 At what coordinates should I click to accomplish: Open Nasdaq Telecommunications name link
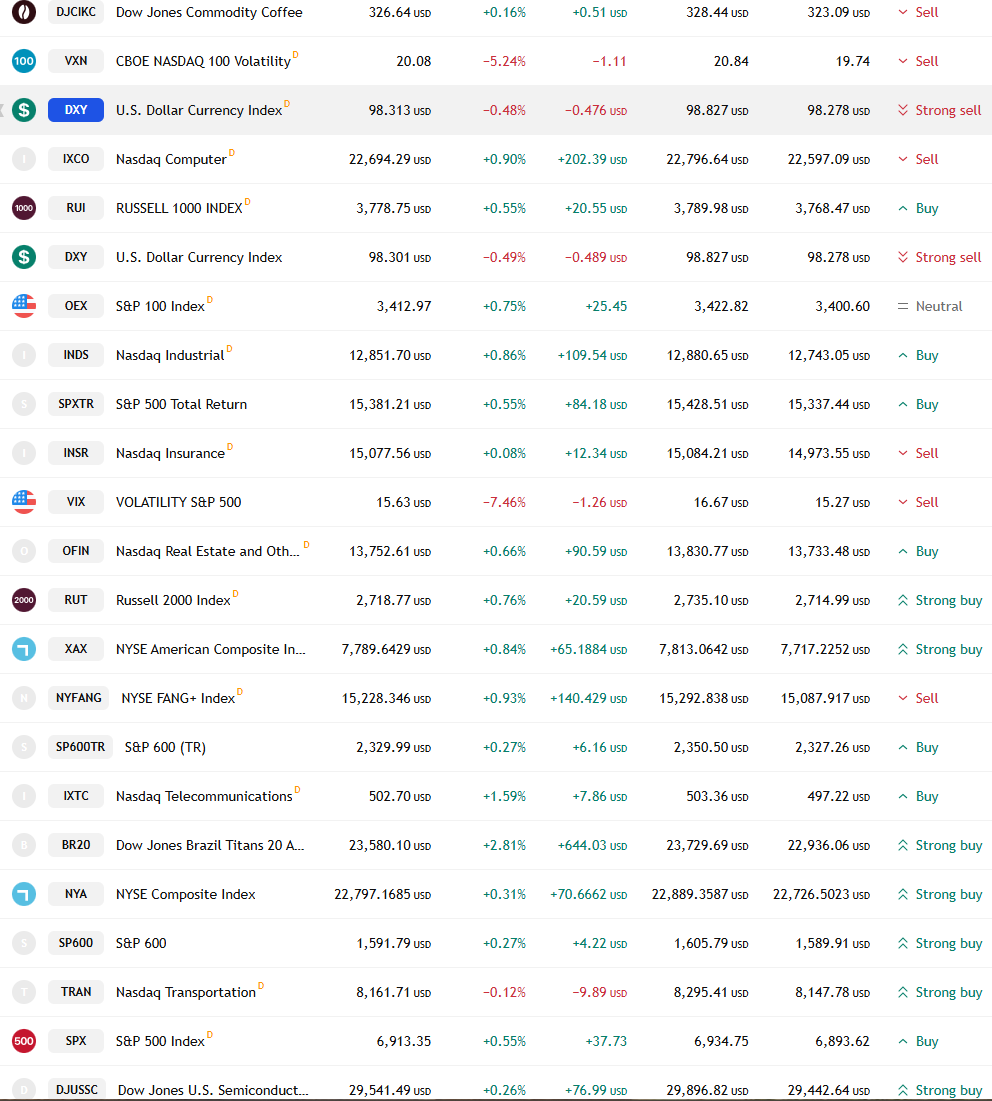pos(204,797)
